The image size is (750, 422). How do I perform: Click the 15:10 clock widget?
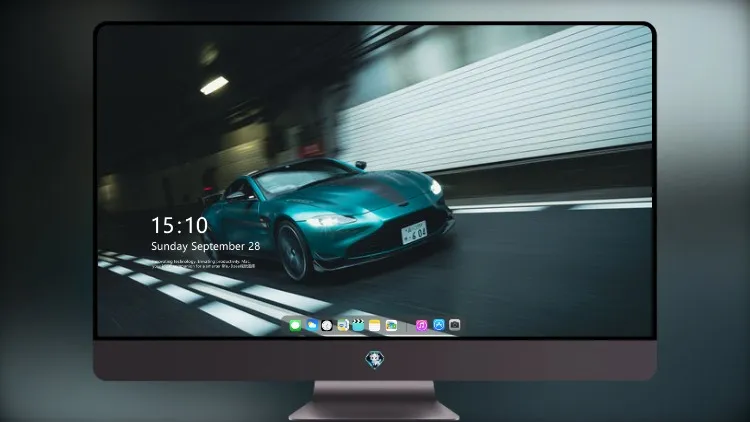tap(179, 225)
